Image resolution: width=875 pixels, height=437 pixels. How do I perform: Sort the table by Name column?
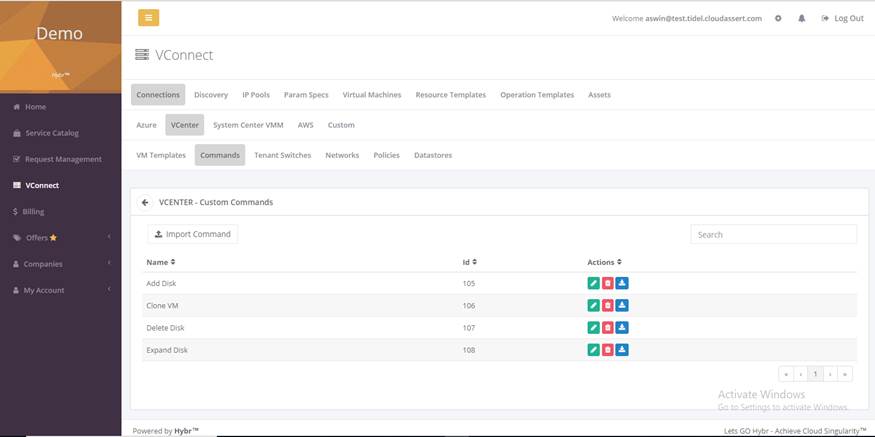(161, 262)
